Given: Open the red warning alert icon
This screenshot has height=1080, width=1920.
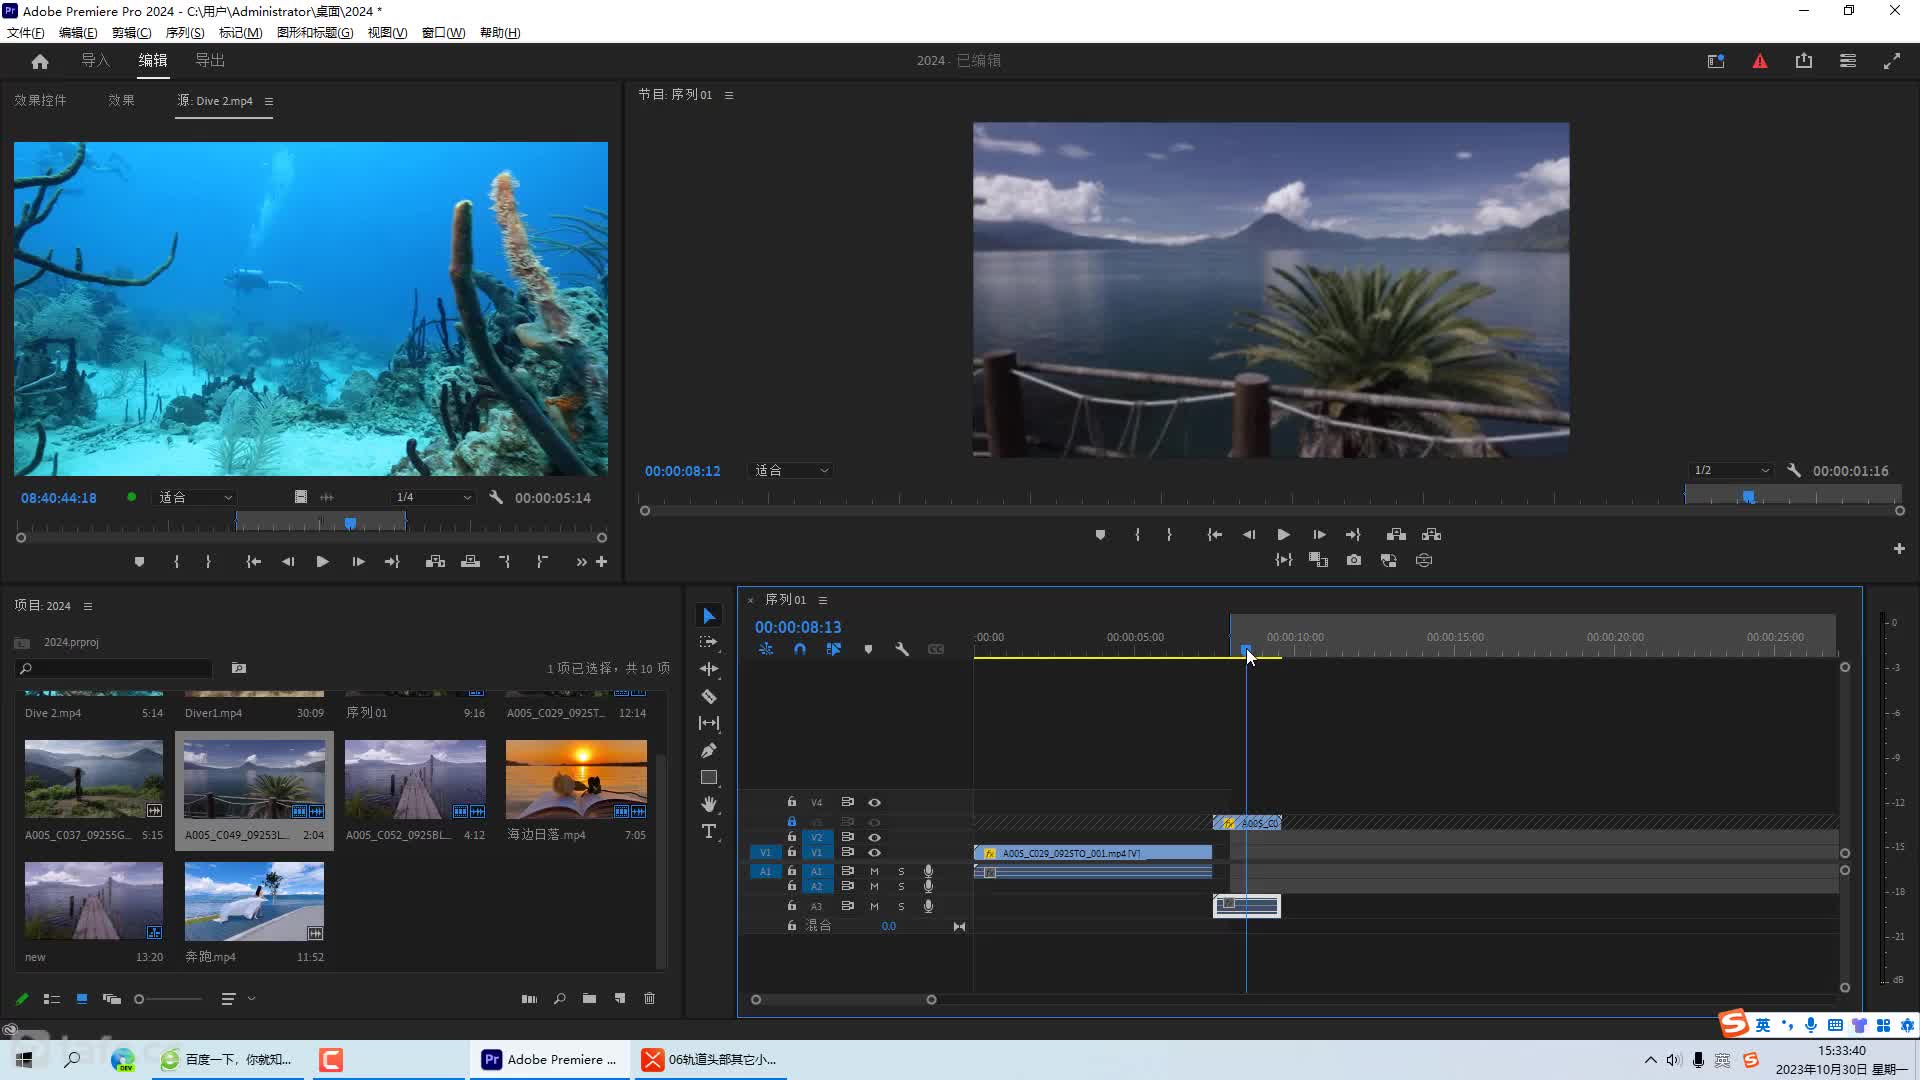Looking at the screenshot, I should tap(1760, 61).
